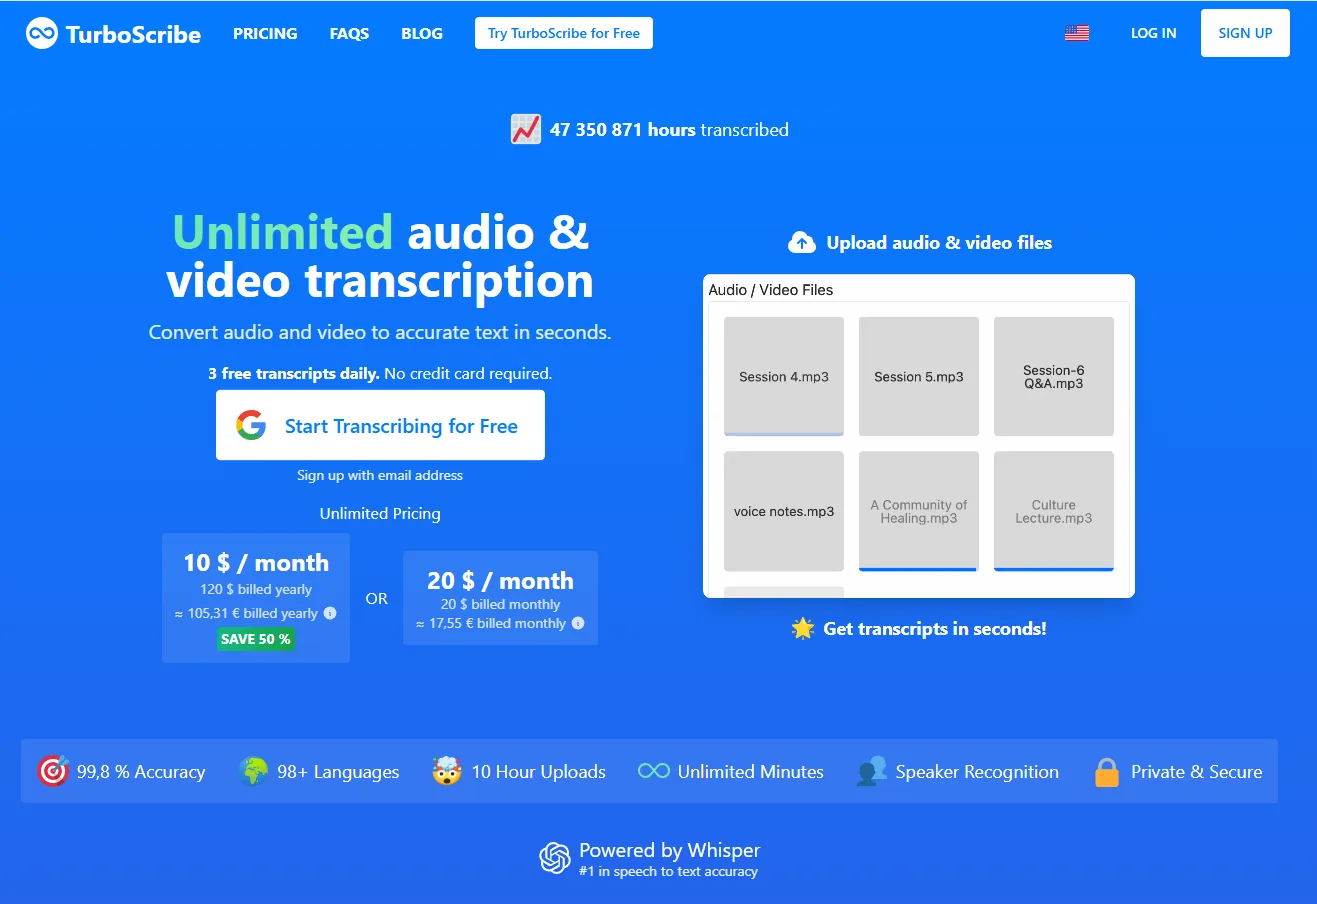
Task: Click progress bar under A Community of Healing.mp3
Action: click(x=919, y=569)
